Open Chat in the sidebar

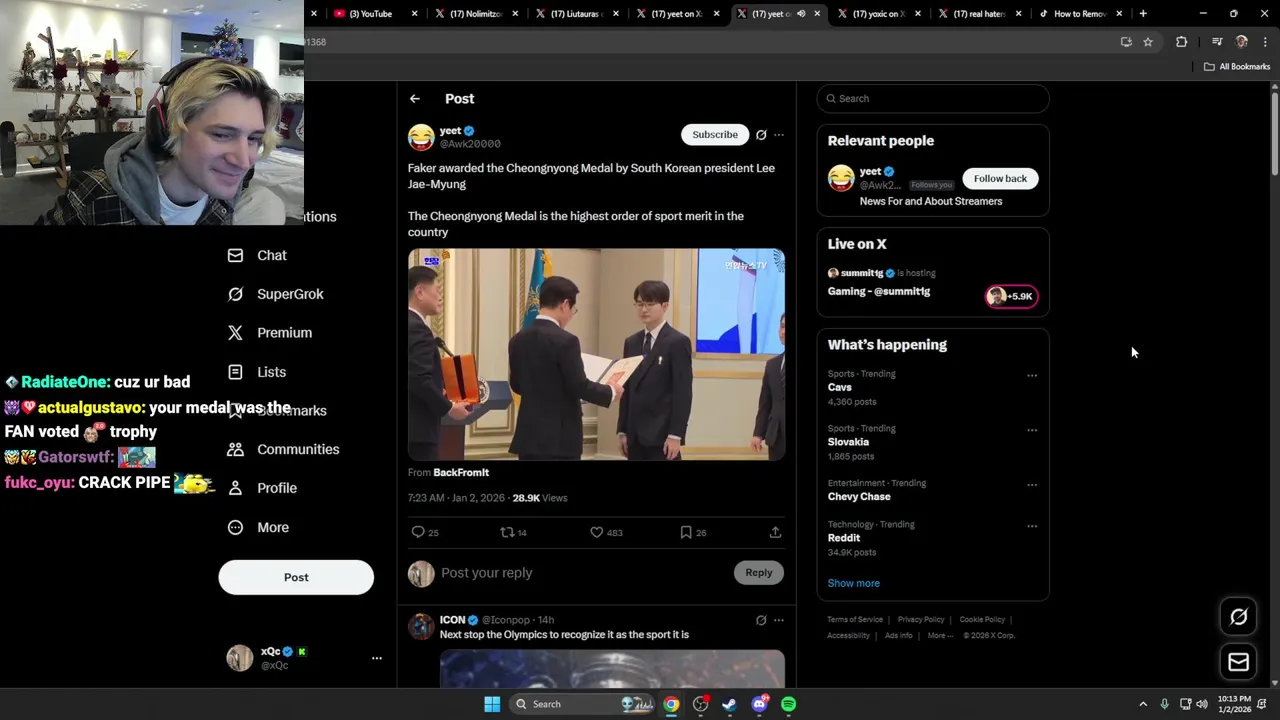point(258,255)
